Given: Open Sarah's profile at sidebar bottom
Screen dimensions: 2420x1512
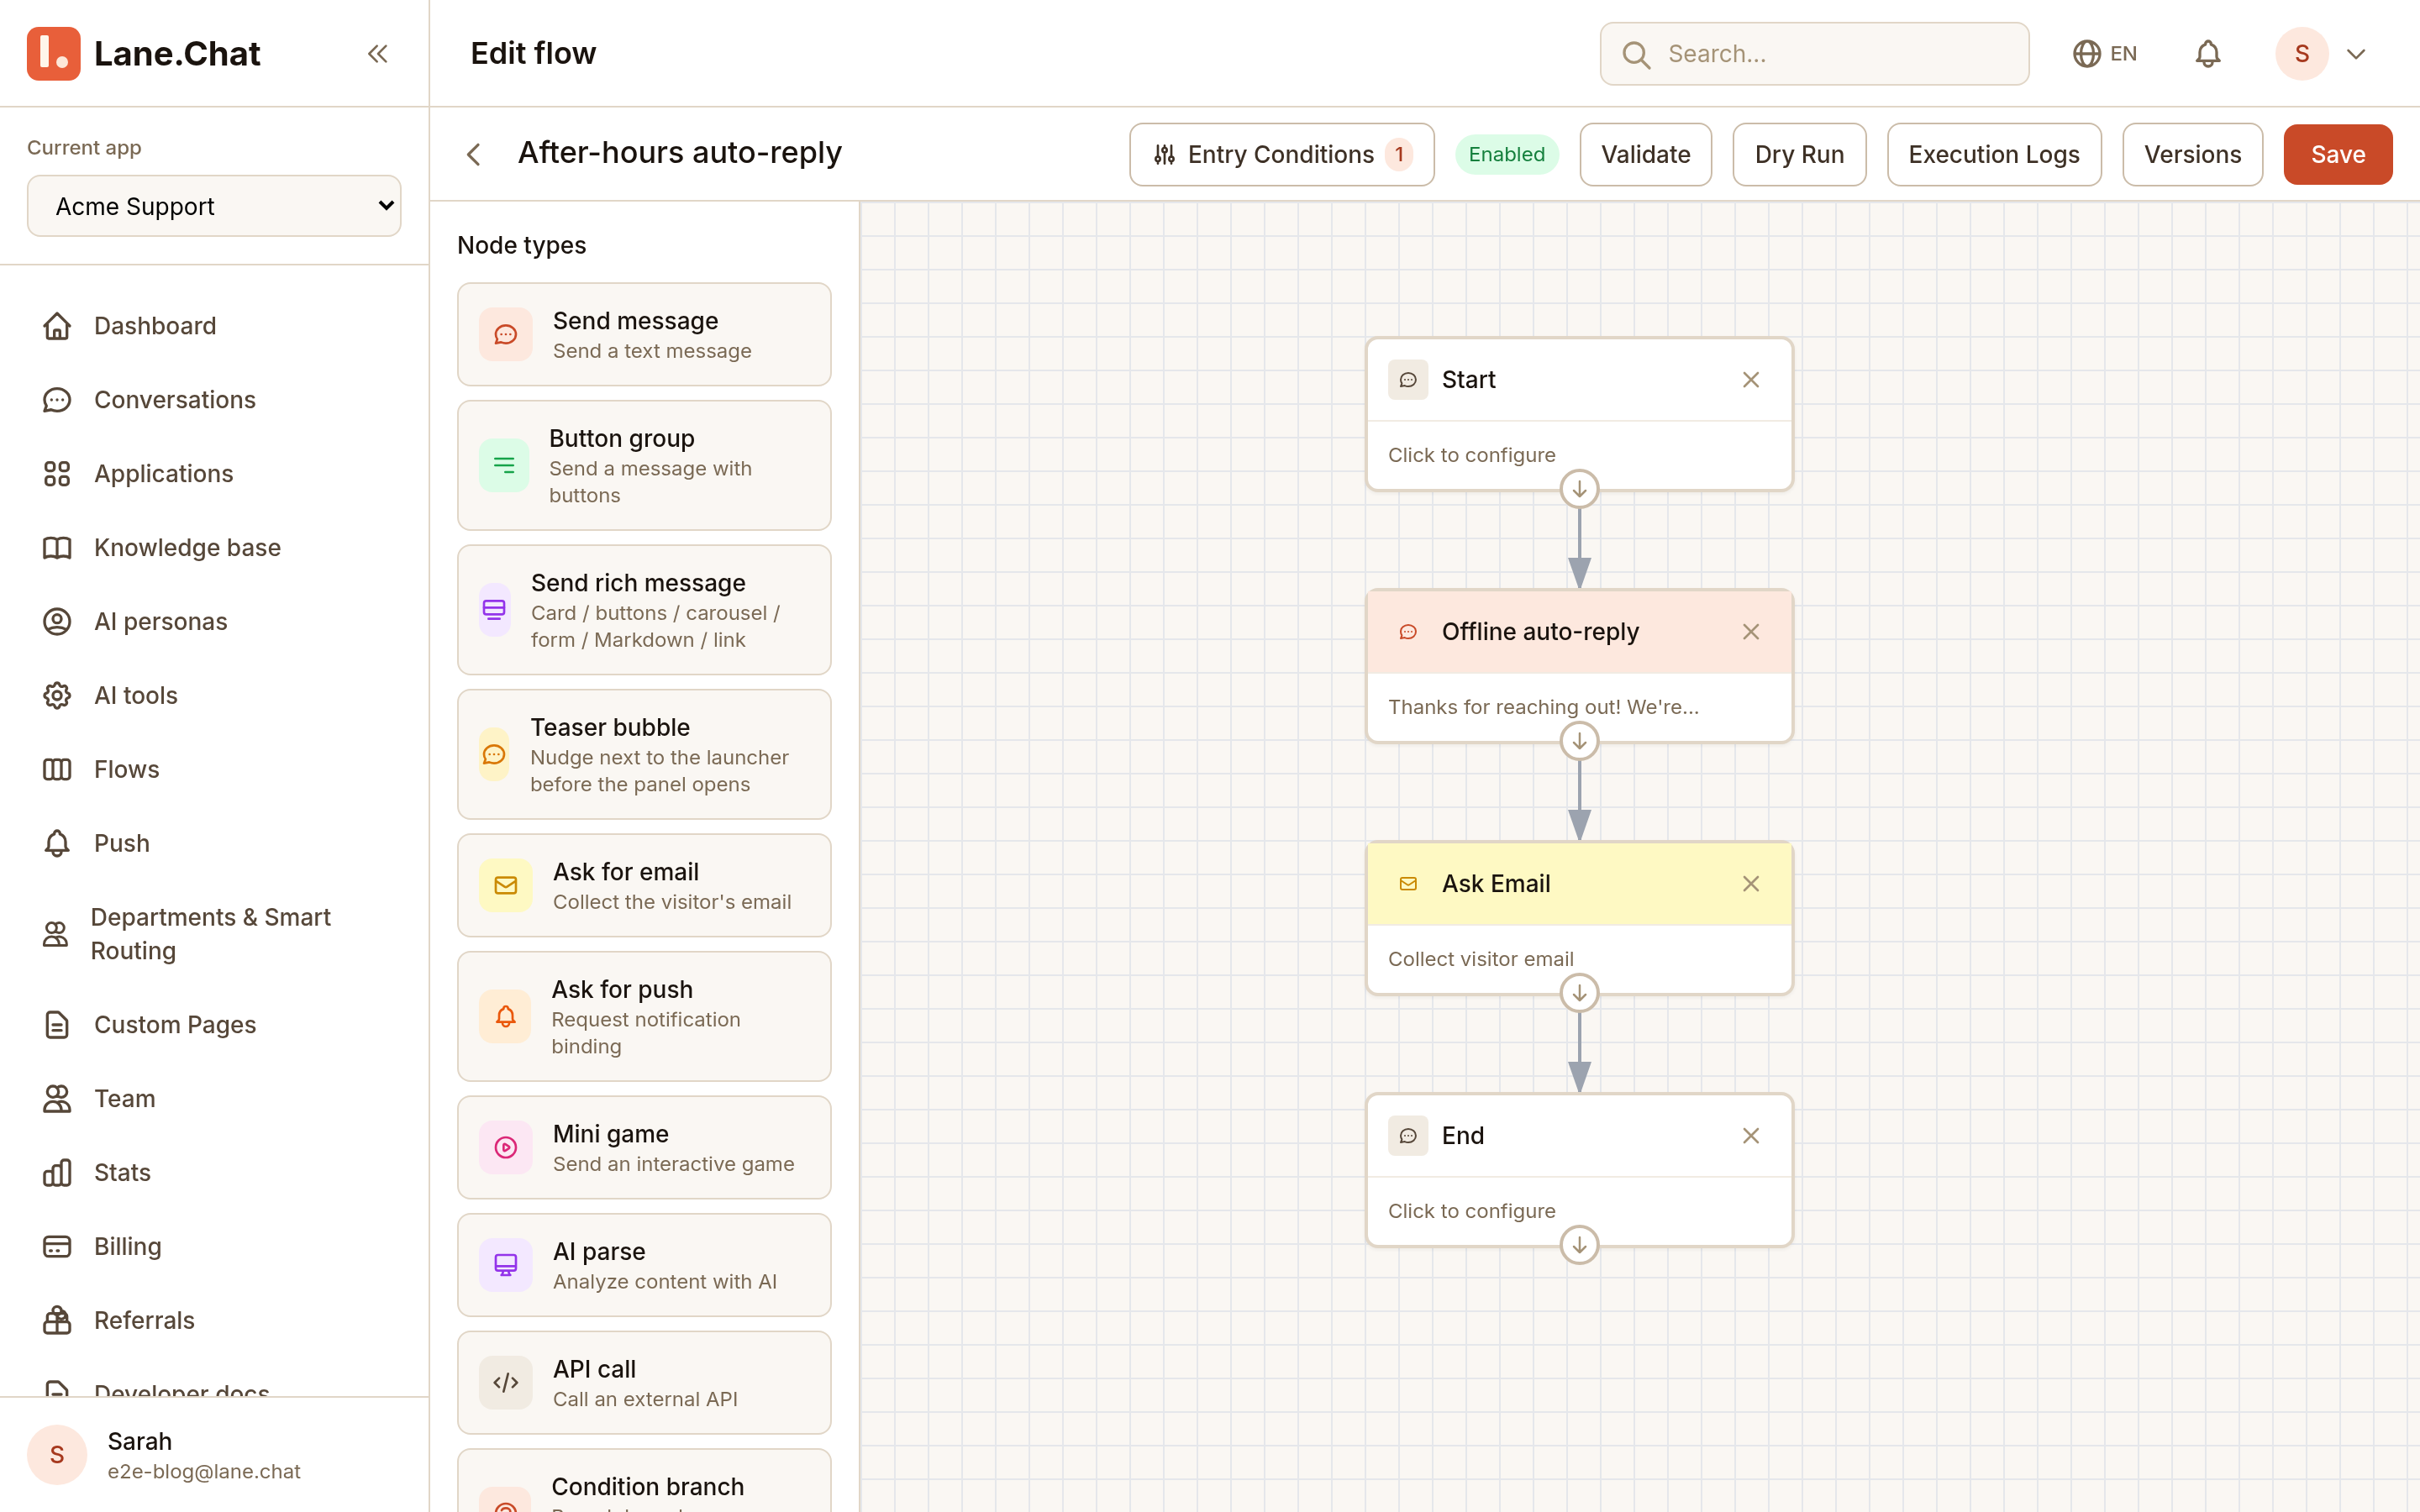Looking at the screenshot, I should coord(214,1455).
